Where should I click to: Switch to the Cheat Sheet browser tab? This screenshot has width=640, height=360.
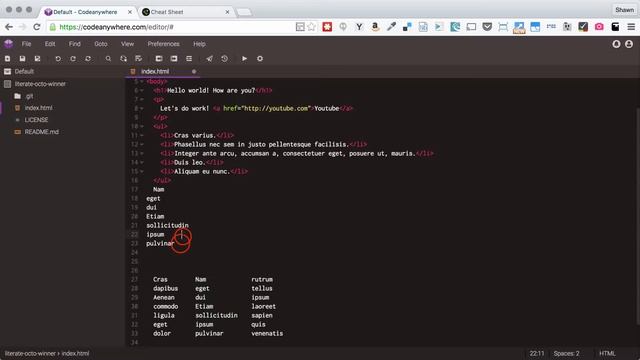pos(186,12)
